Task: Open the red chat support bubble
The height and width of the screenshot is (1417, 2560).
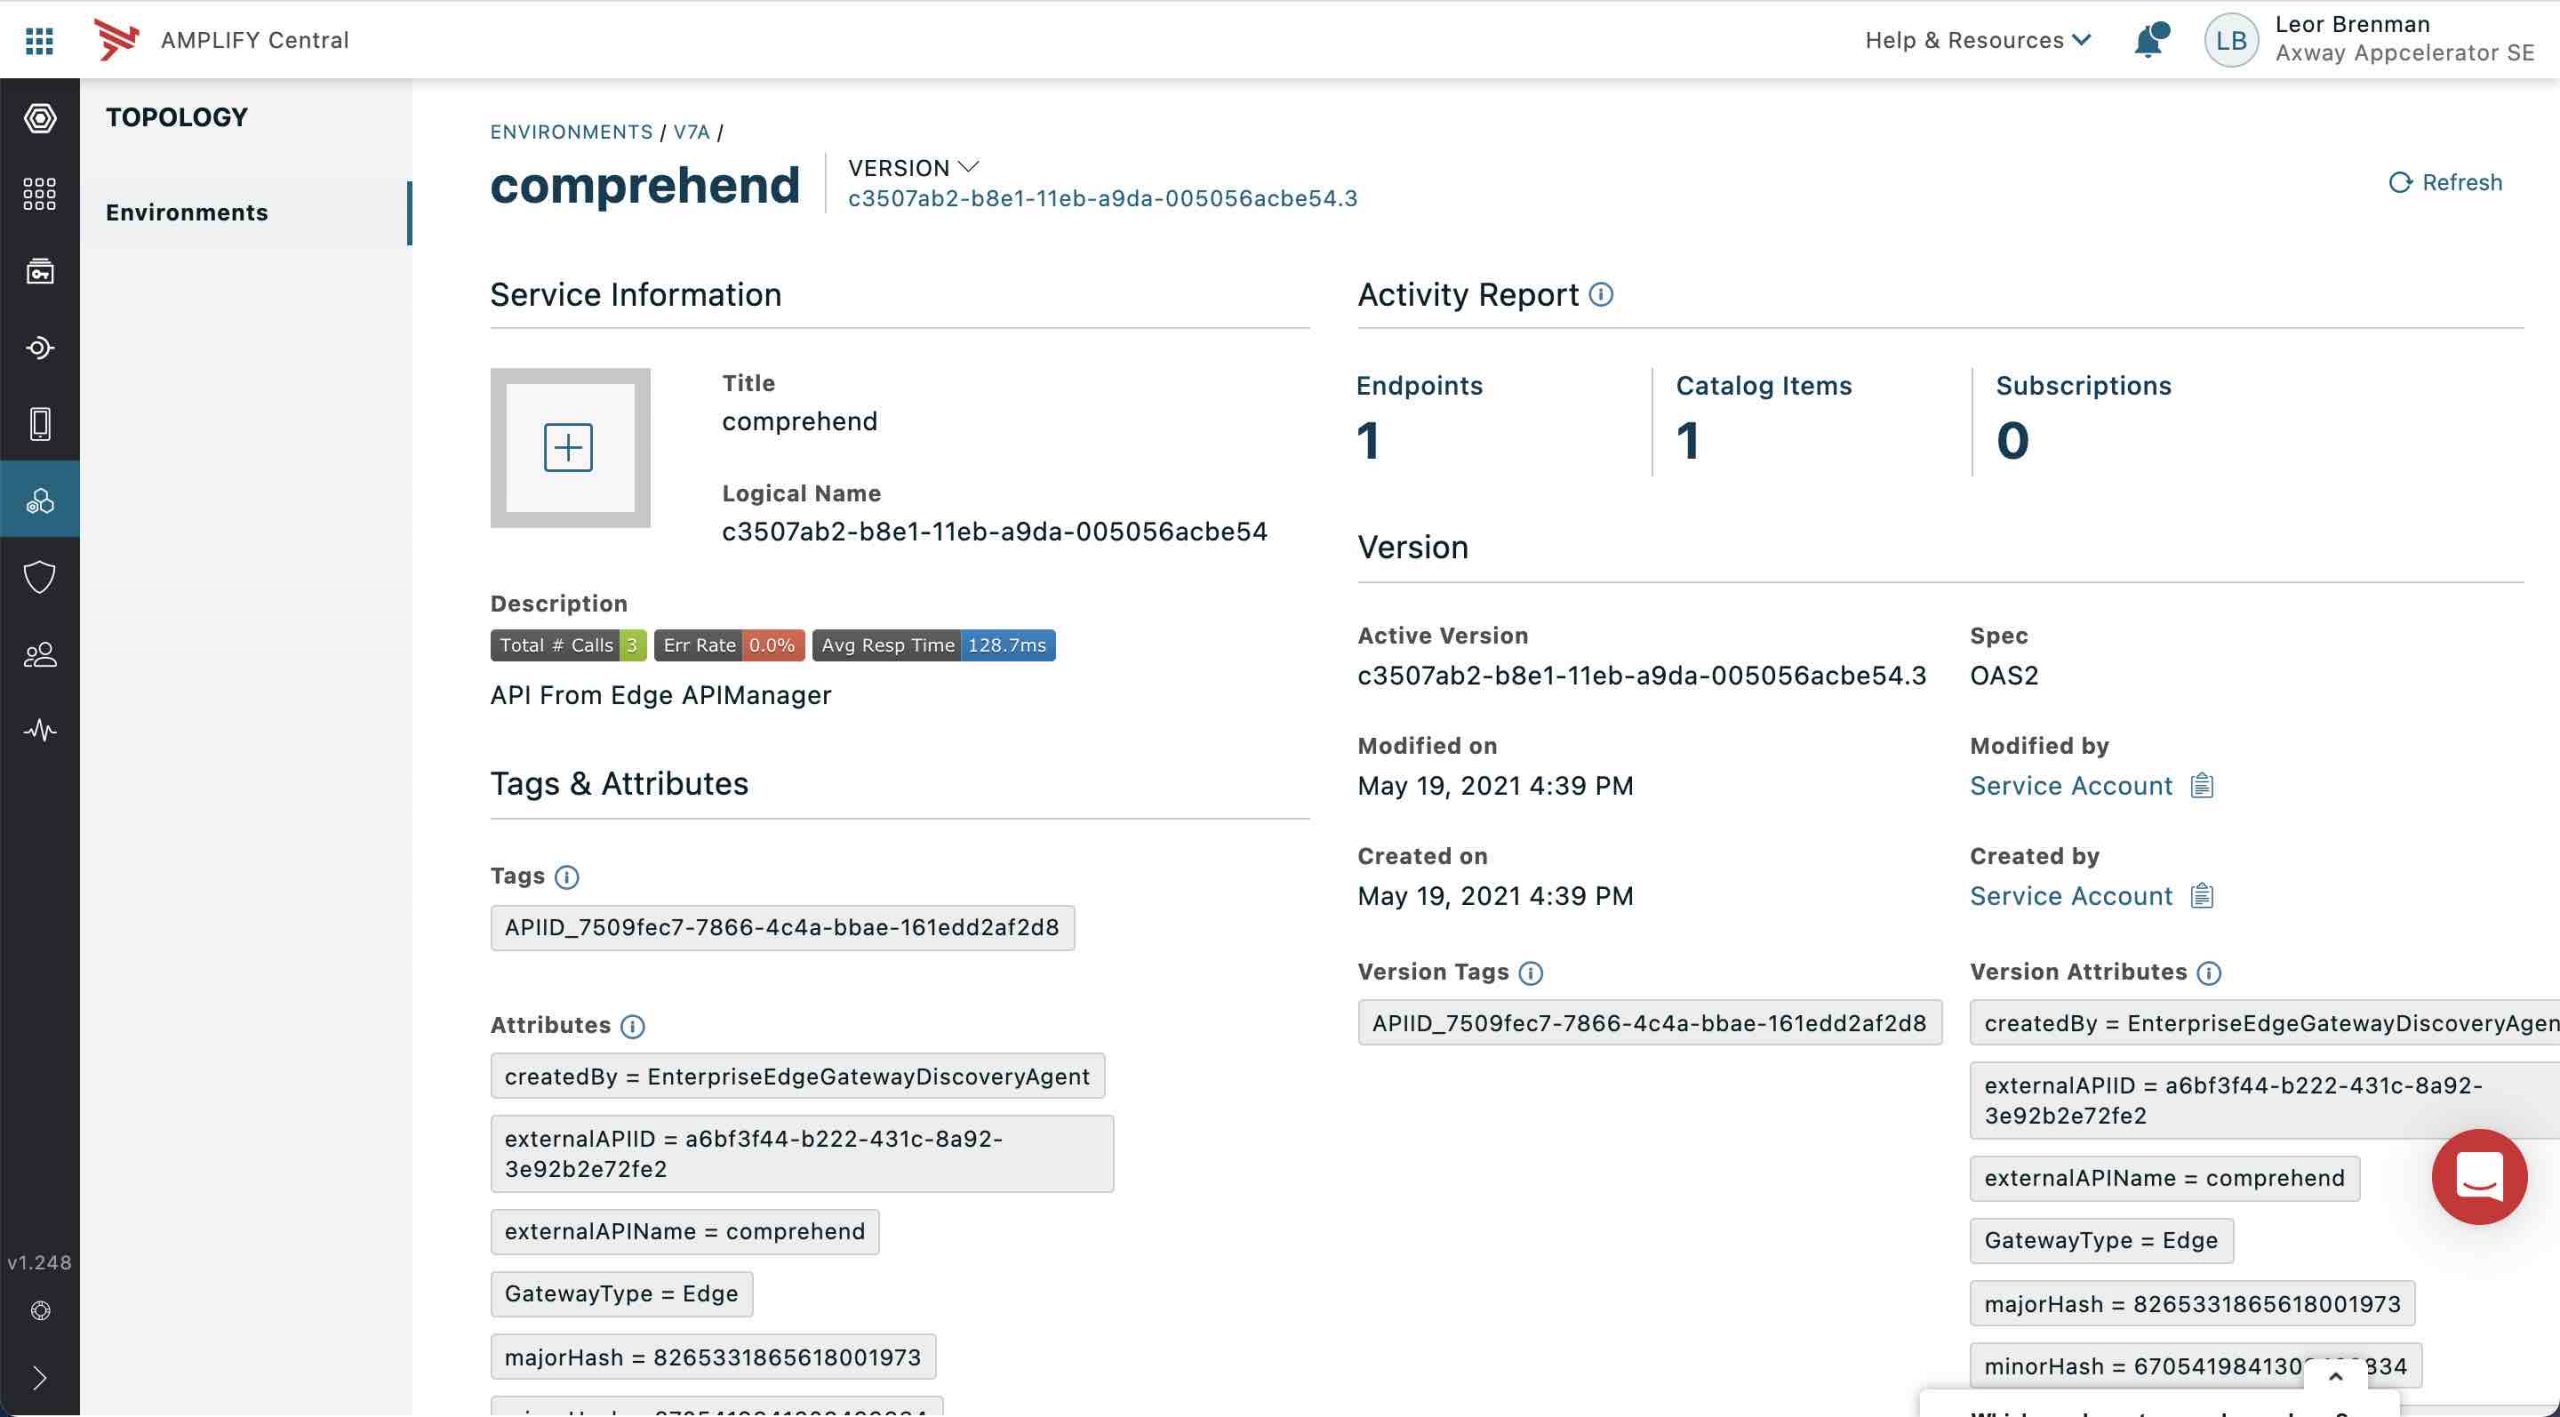Action: pyautogui.click(x=2479, y=1177)
